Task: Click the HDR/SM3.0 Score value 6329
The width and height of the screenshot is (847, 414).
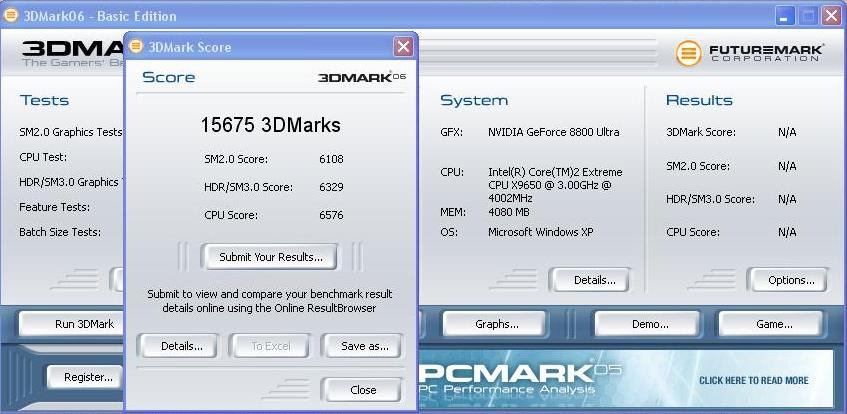Action: [331, 188]
